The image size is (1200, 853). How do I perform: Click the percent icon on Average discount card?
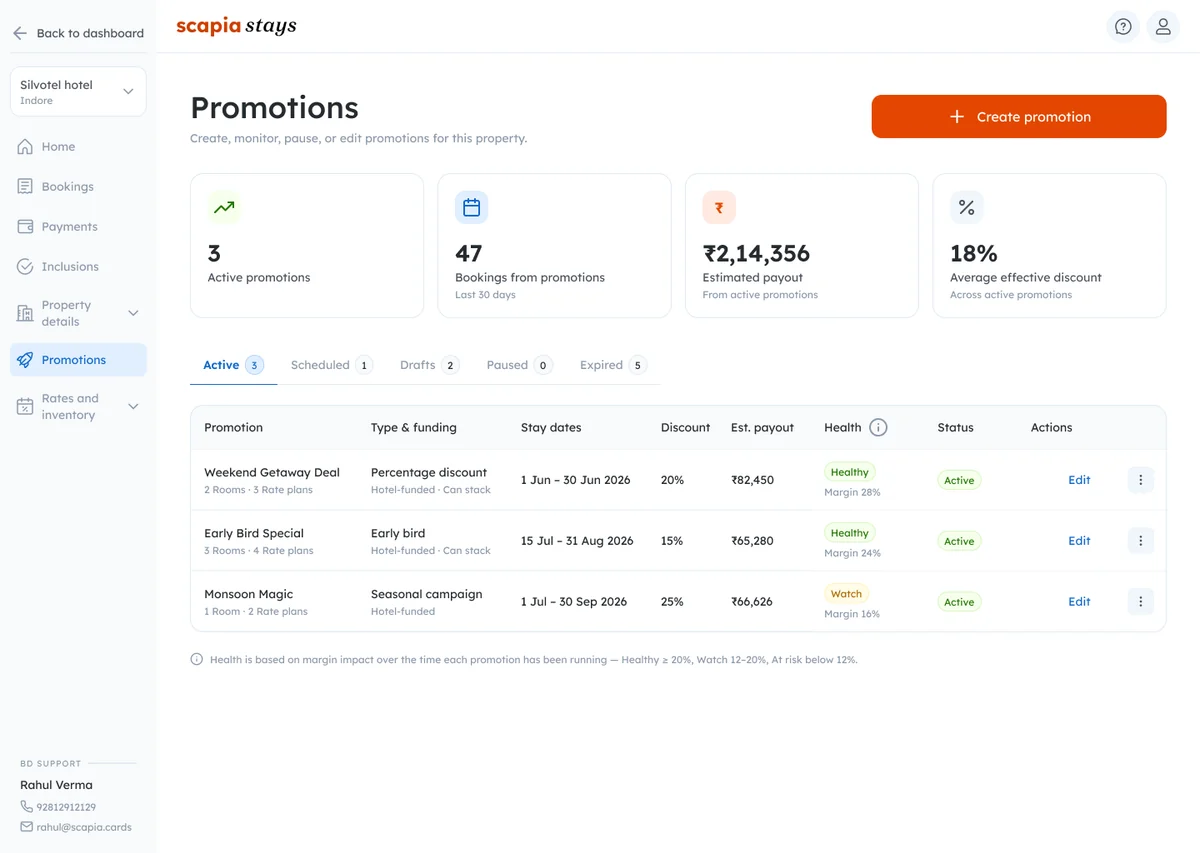click(x=967, y=208)
